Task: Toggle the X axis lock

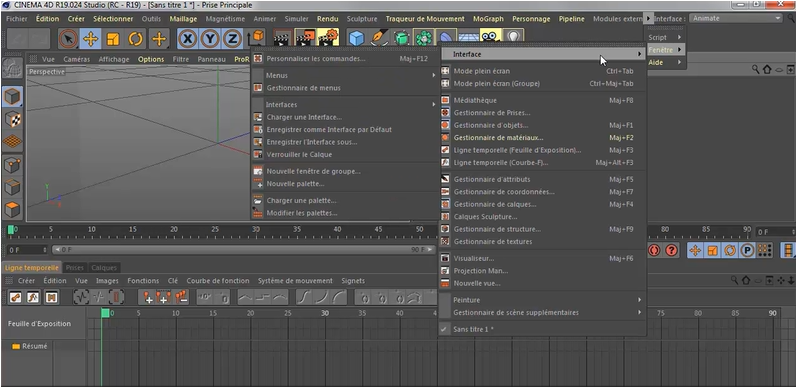Action: pos(188,39)
